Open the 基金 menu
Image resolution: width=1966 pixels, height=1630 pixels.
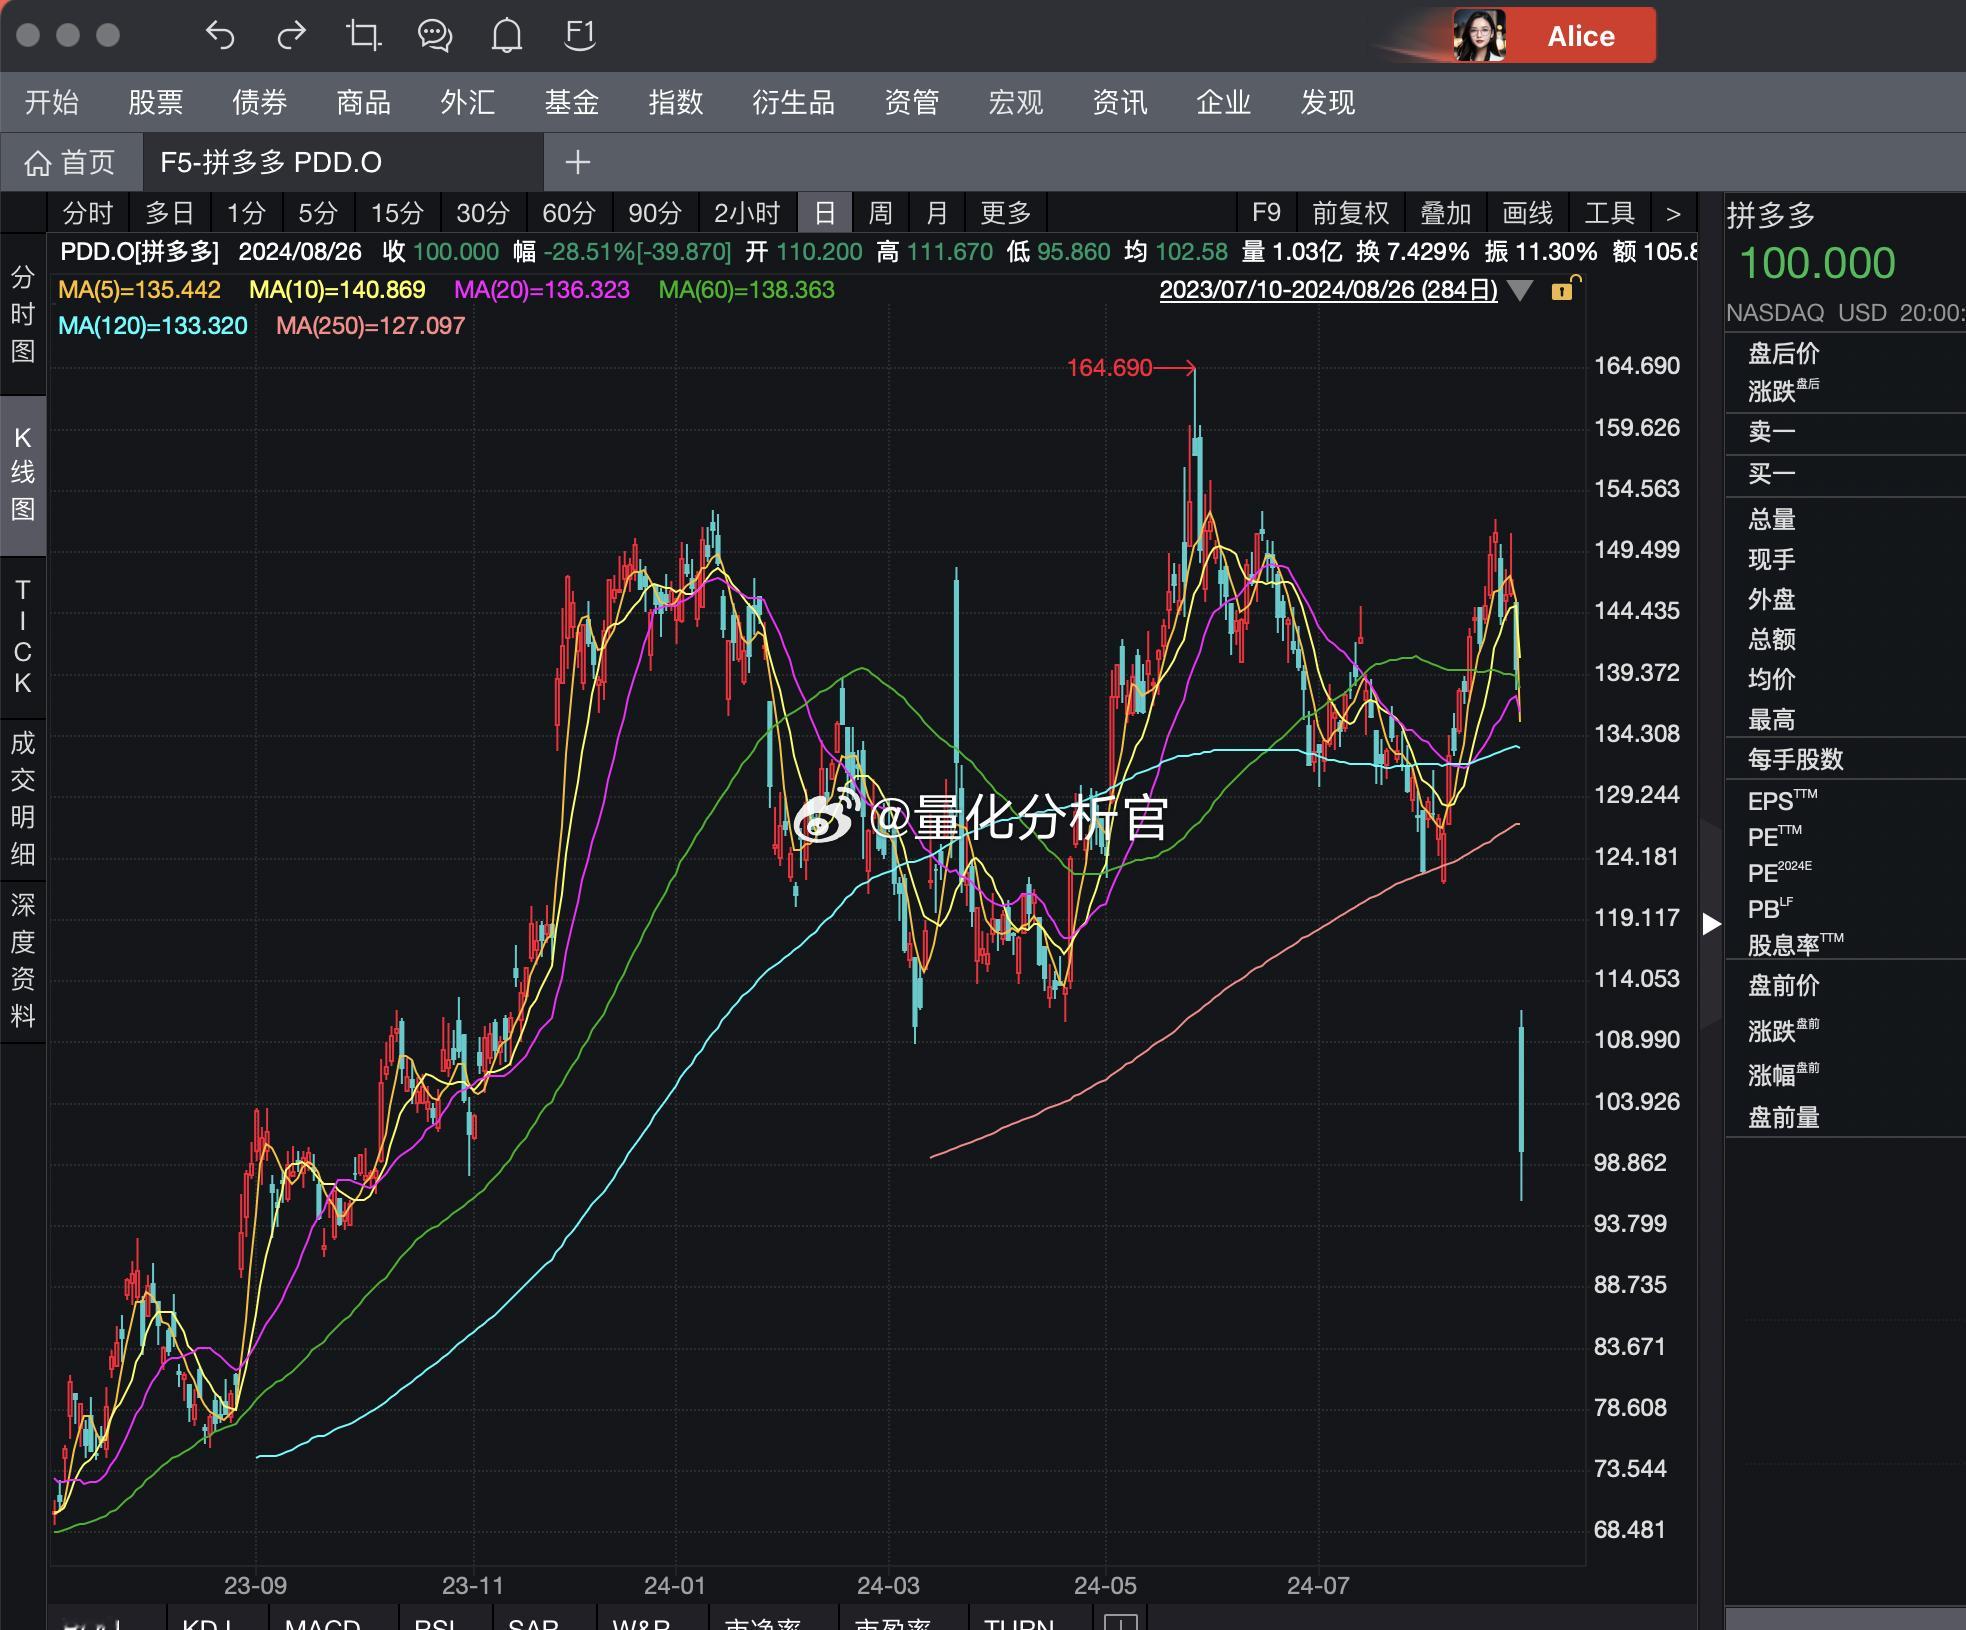point(572,102)
